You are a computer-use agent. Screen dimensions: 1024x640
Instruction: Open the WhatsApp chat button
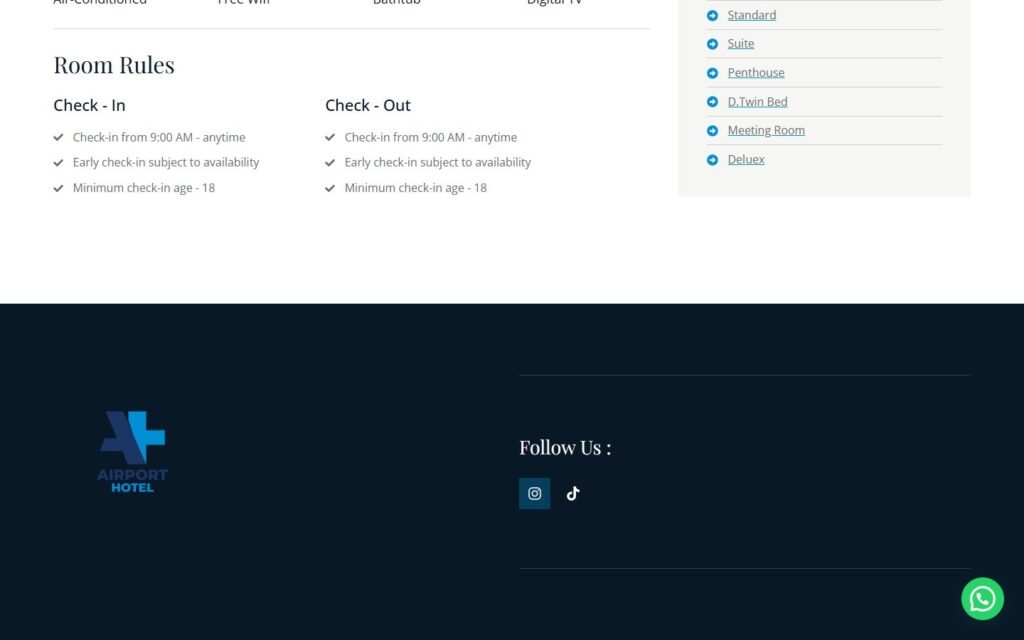(x=982, y=598)
